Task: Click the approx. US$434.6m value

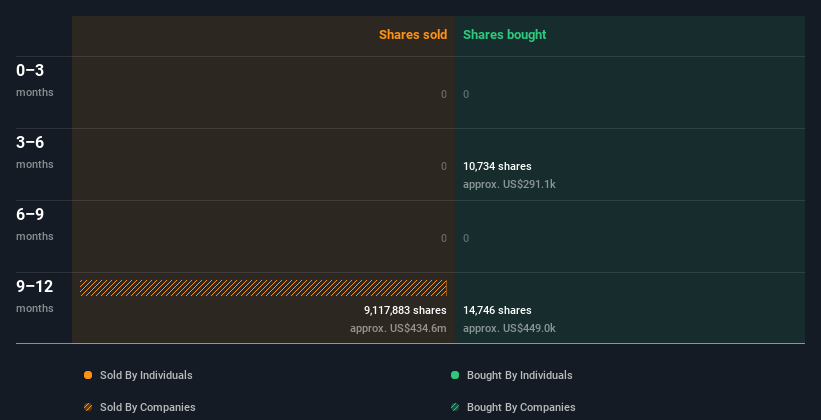Action: tap(398, 328)
